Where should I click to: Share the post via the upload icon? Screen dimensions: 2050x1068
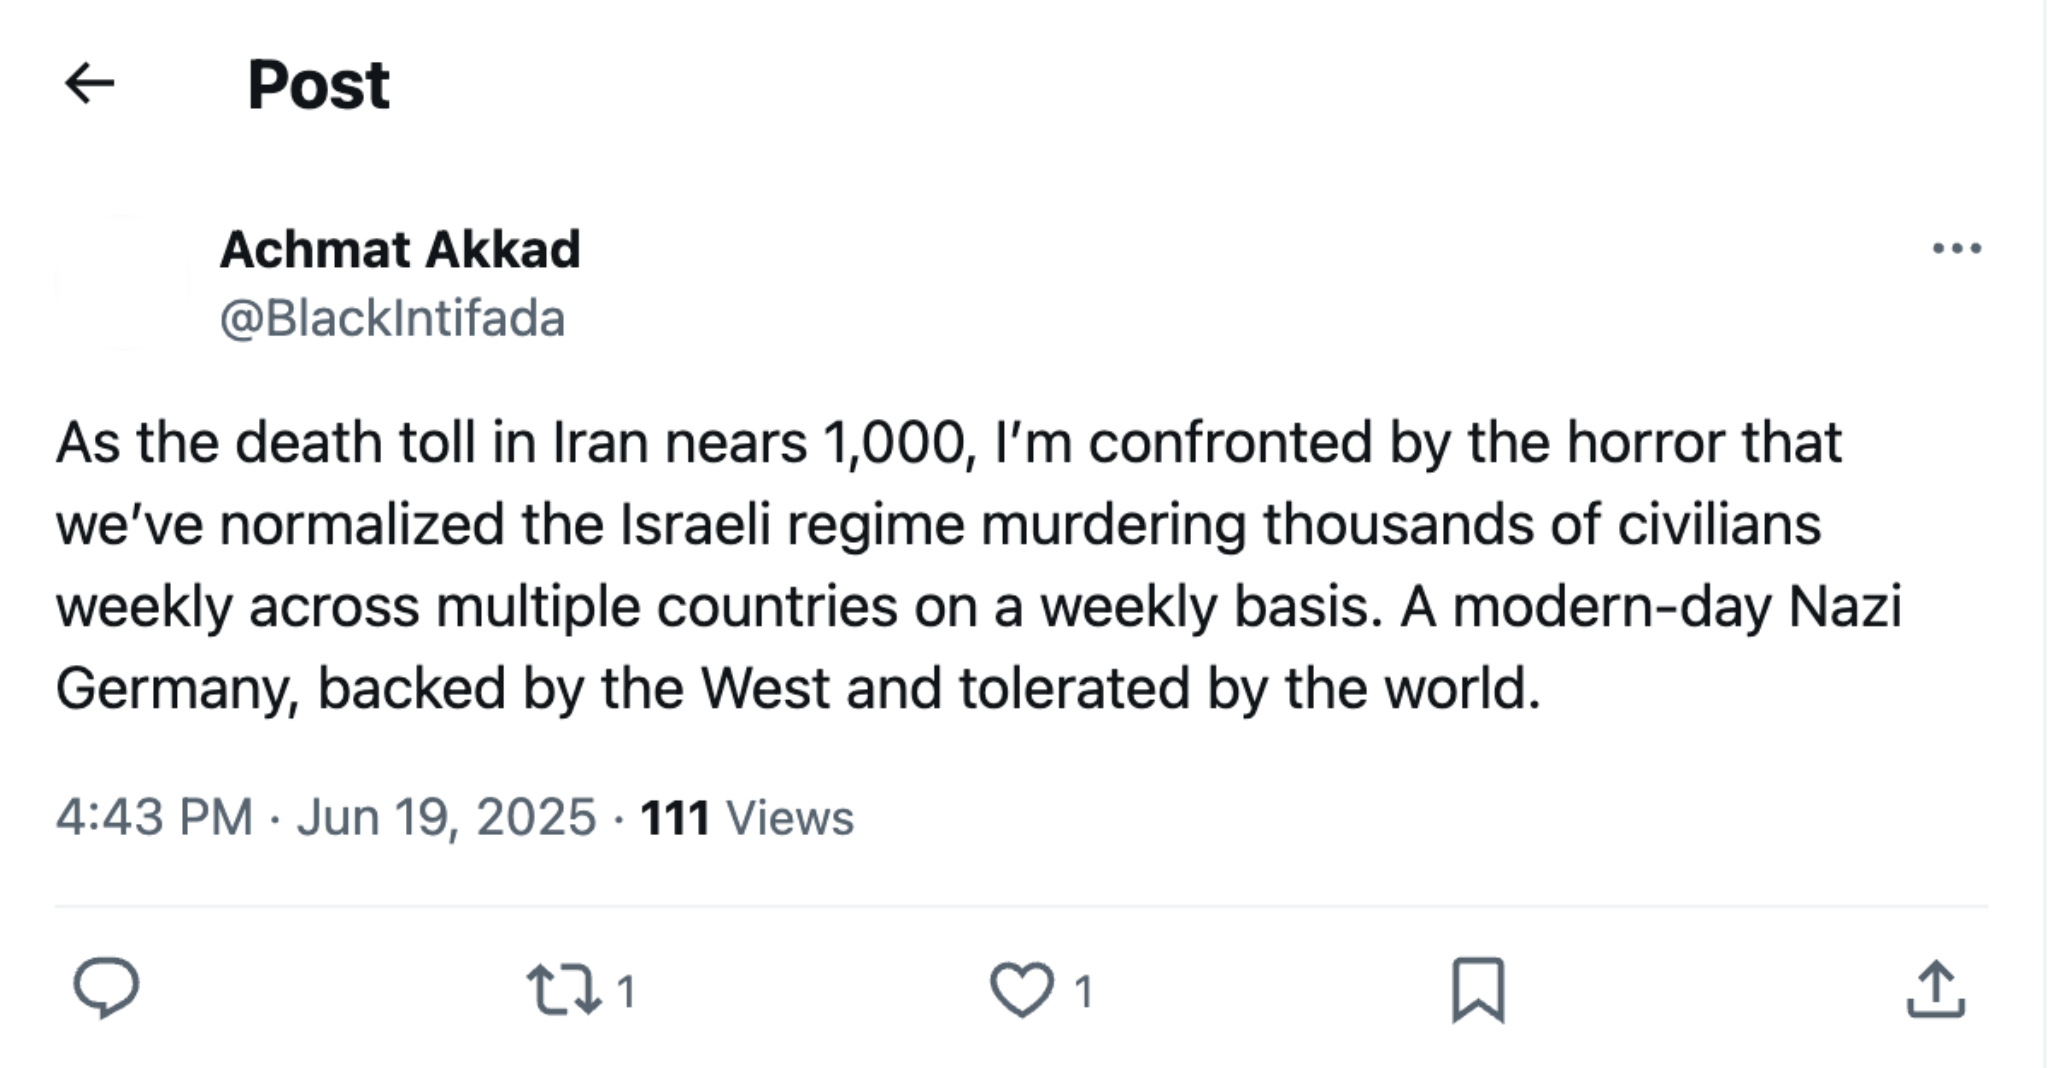(x=1935, y=990)
